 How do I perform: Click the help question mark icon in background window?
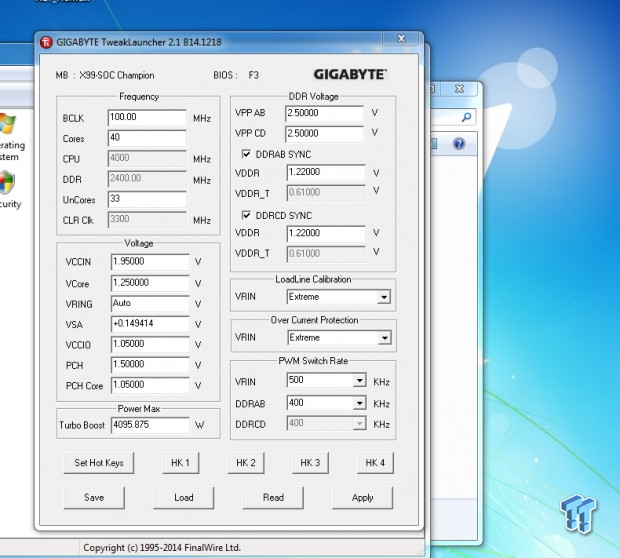459,143
